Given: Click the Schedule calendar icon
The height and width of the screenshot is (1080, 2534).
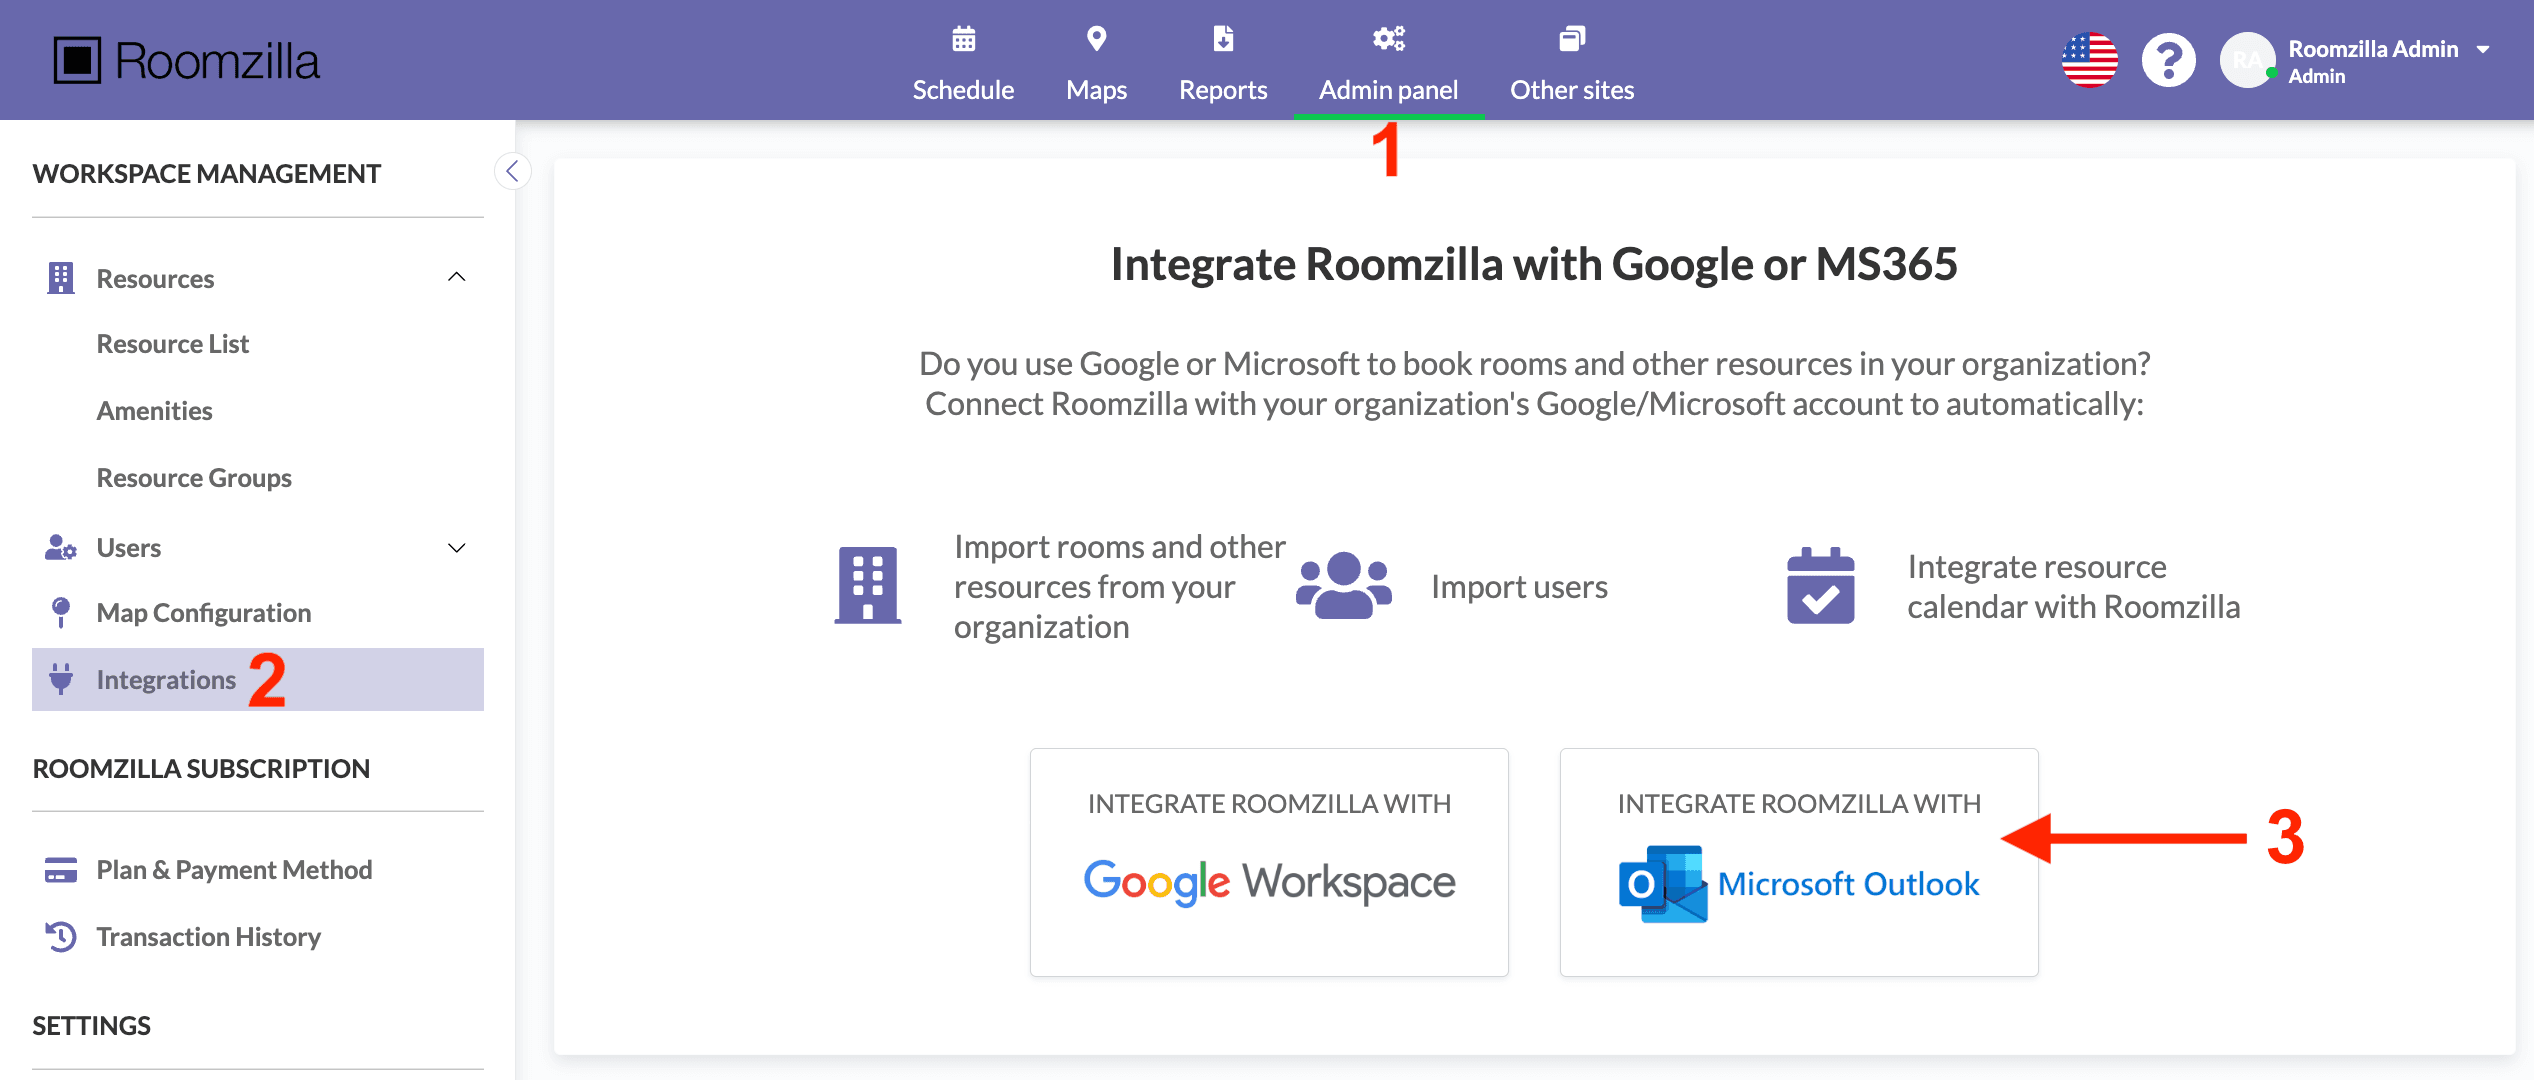Looking at the screenshot, I should pos(963,39).
